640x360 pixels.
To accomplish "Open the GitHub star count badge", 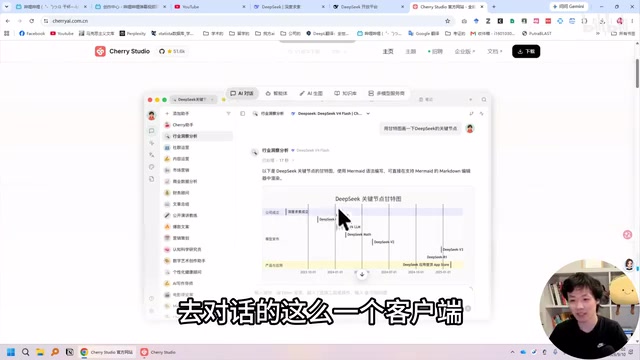I will (172, 51).
